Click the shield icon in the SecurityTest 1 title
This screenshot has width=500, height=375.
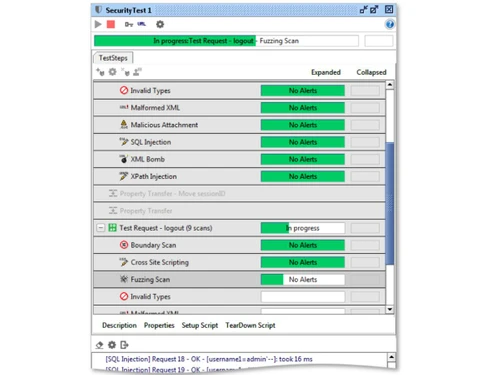coord(98,10)
